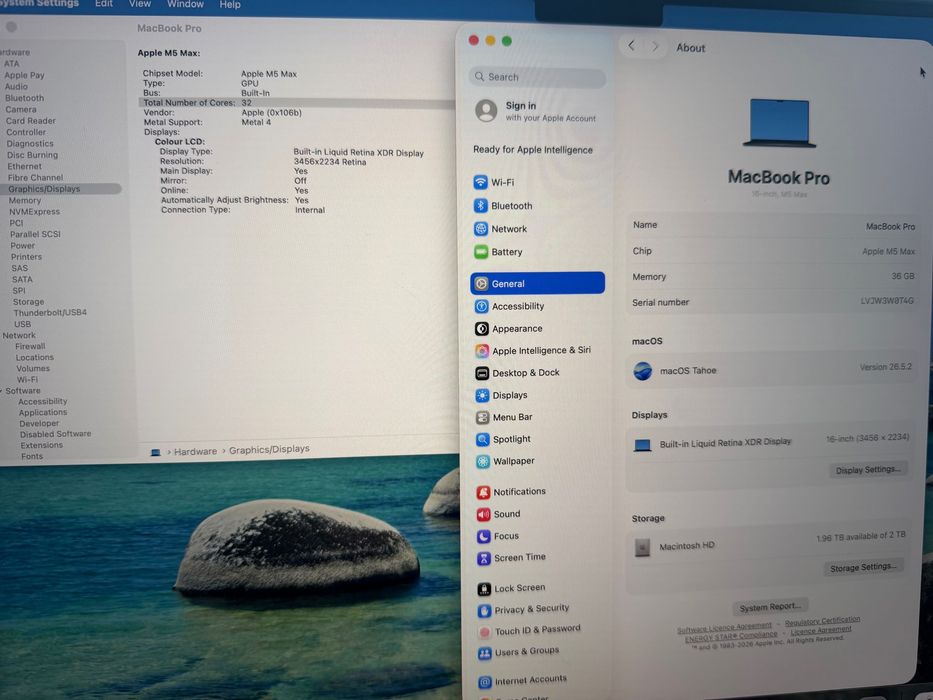Open Menu Bar settings icon
The width and height of the screenshot is (933, 700).
483,418
